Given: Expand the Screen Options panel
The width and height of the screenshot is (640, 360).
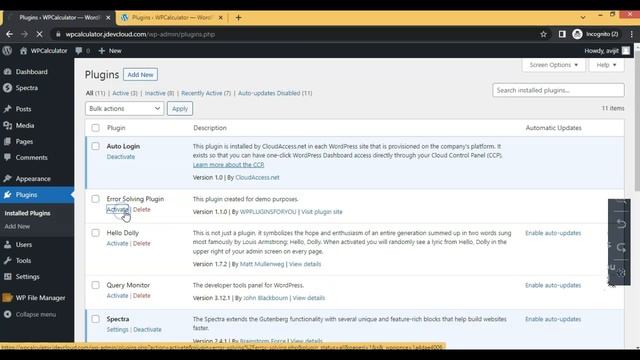Looking at the screenshot, I should pyautogui.click(x=553, y=65).
